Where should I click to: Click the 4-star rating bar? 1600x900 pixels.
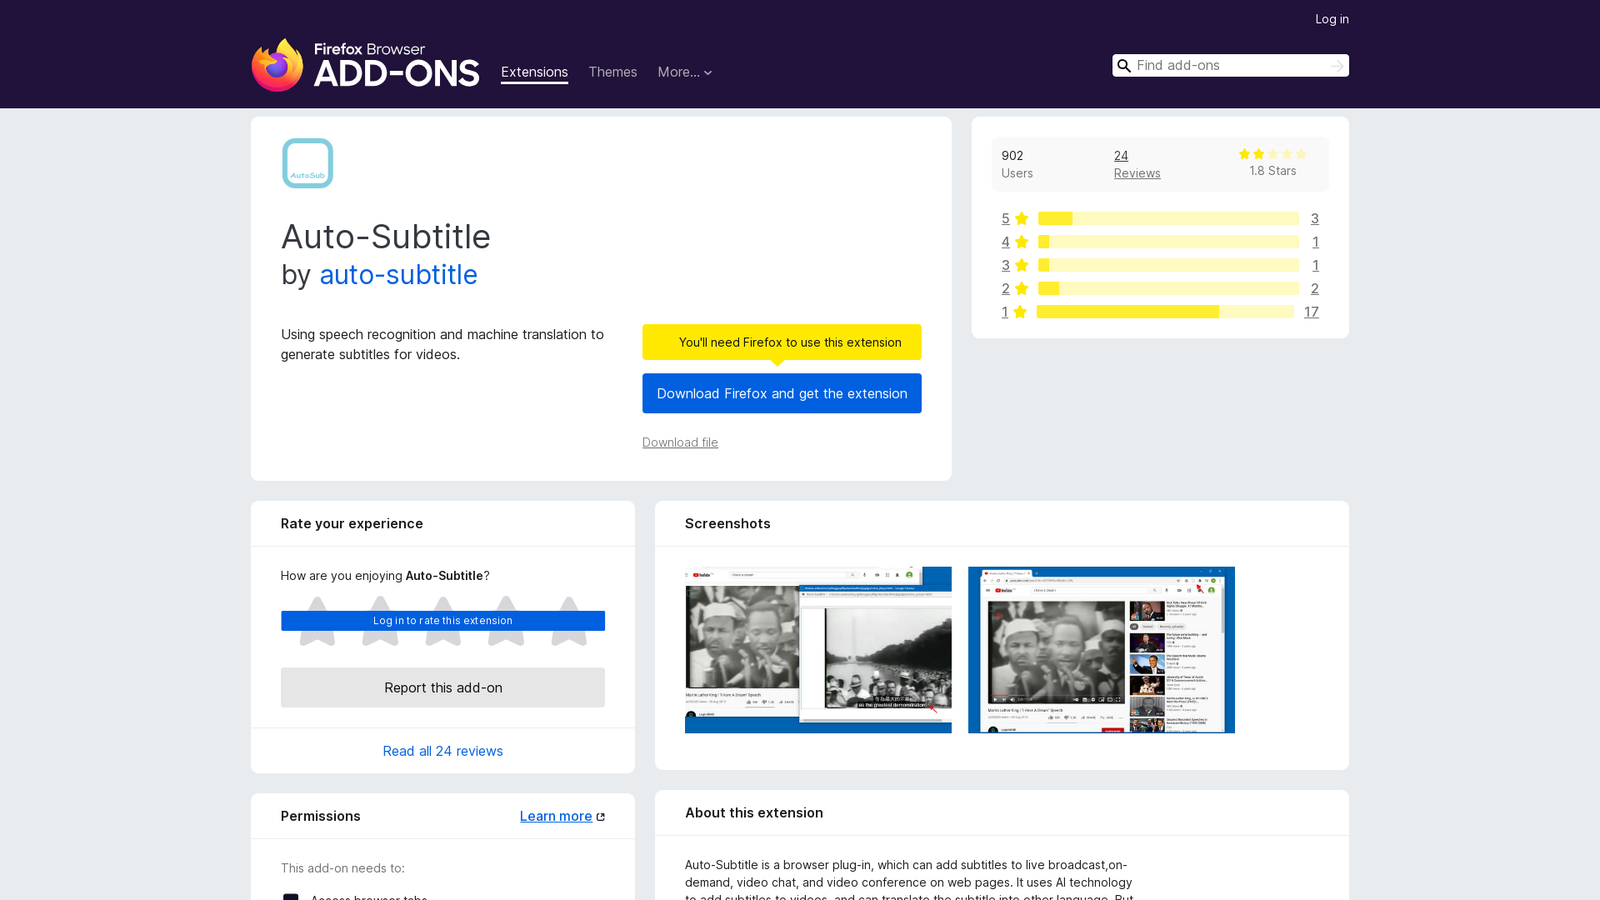coord(1168,242)
